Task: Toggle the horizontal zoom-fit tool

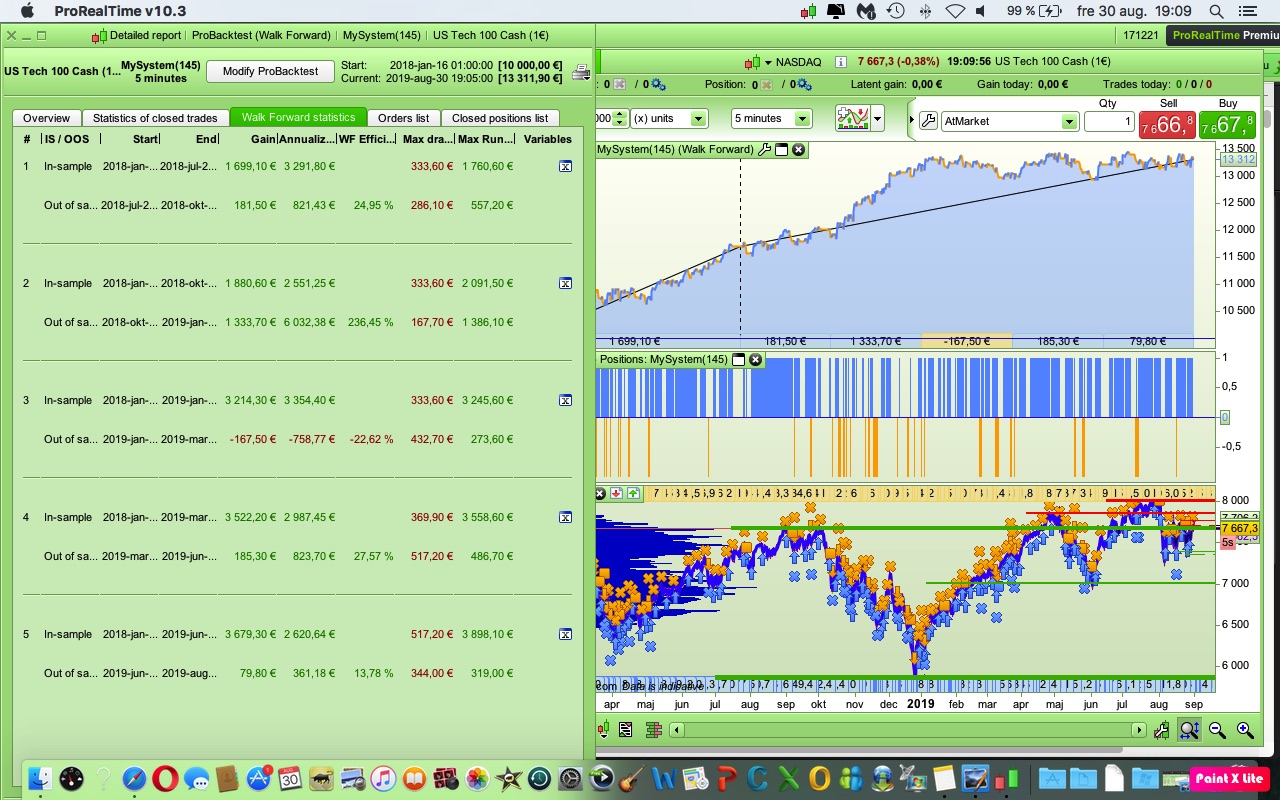Action: point(1189,730)
